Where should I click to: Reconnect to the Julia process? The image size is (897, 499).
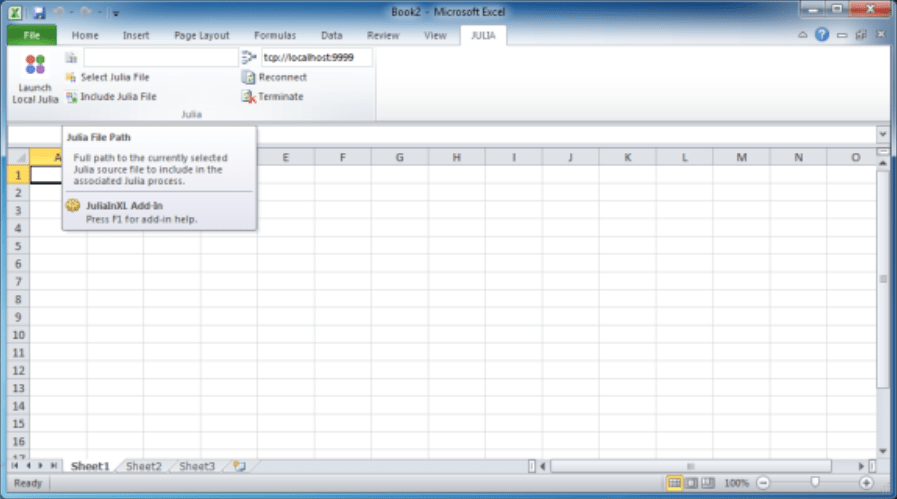[275, 77]
